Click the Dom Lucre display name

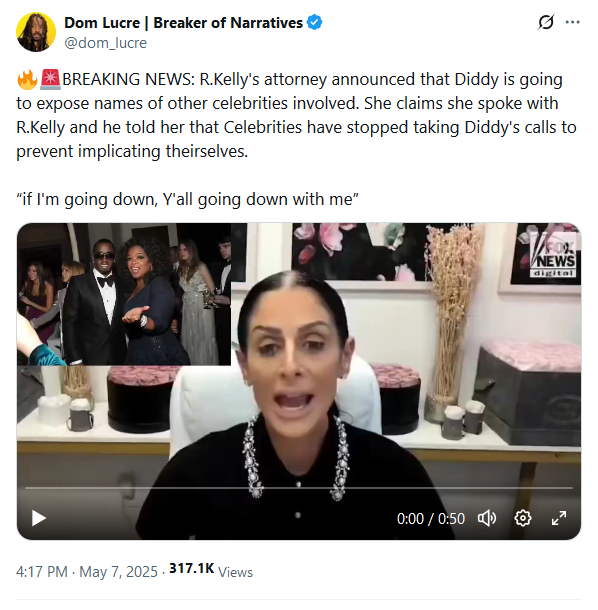click(x=183, y=23)
